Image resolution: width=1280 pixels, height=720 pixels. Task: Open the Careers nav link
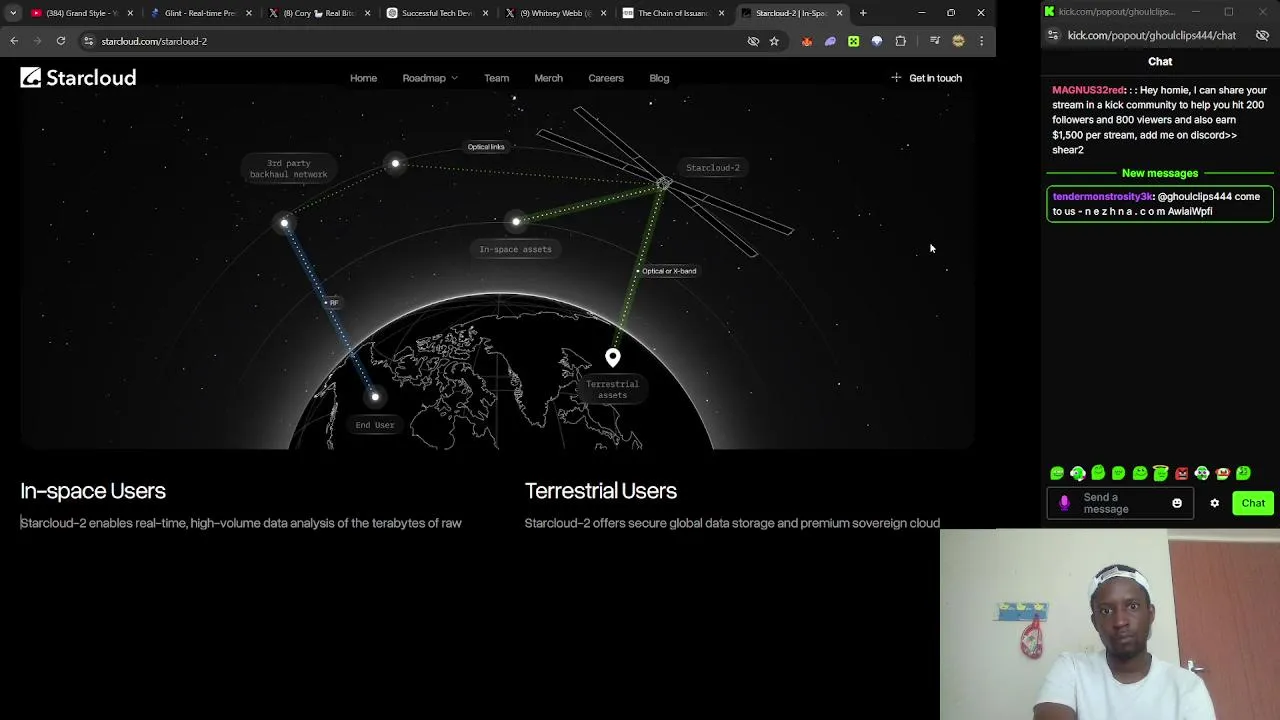606,78
